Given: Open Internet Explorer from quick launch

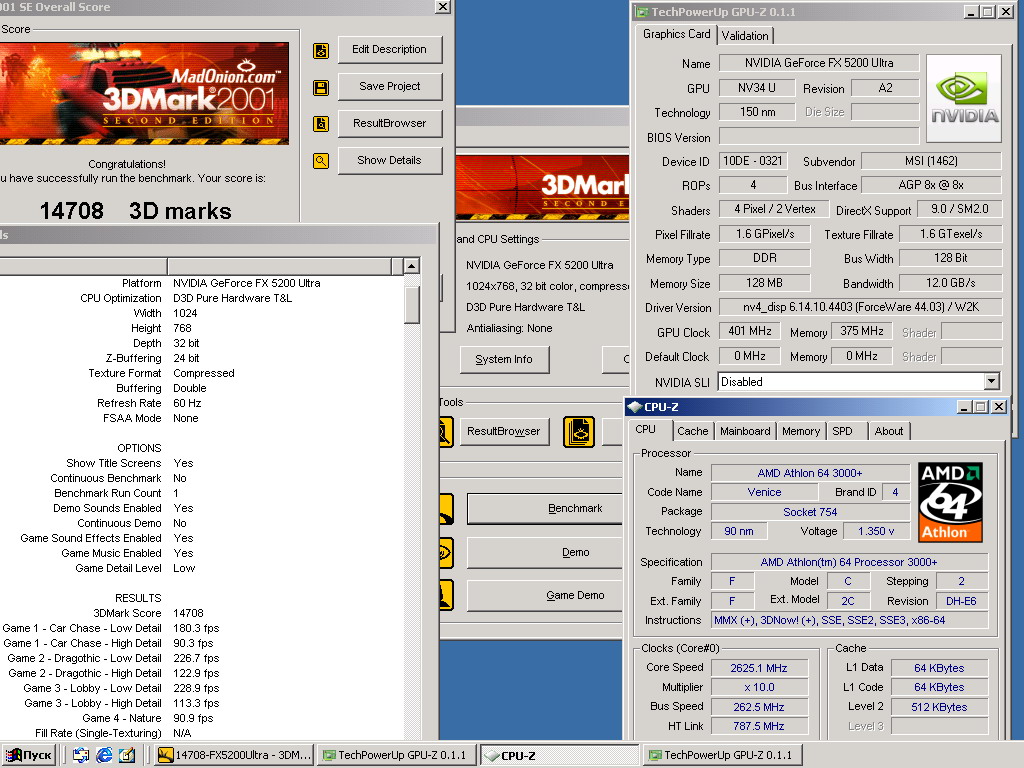Looking at the screenshot, I should click(x=104, y=755).
